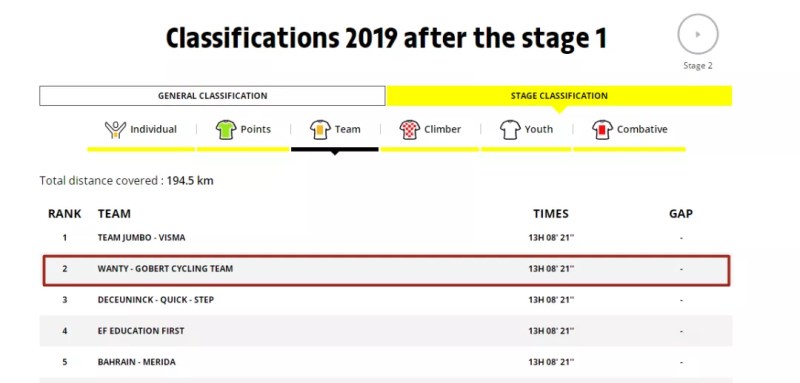This screenshot has width=800, height=383.
Task: Click the EF Education First team row
Action: click(x=386, y=331)
